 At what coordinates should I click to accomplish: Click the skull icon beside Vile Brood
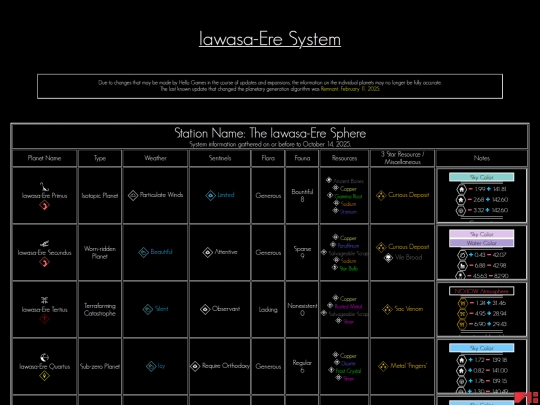pos(388,258)
